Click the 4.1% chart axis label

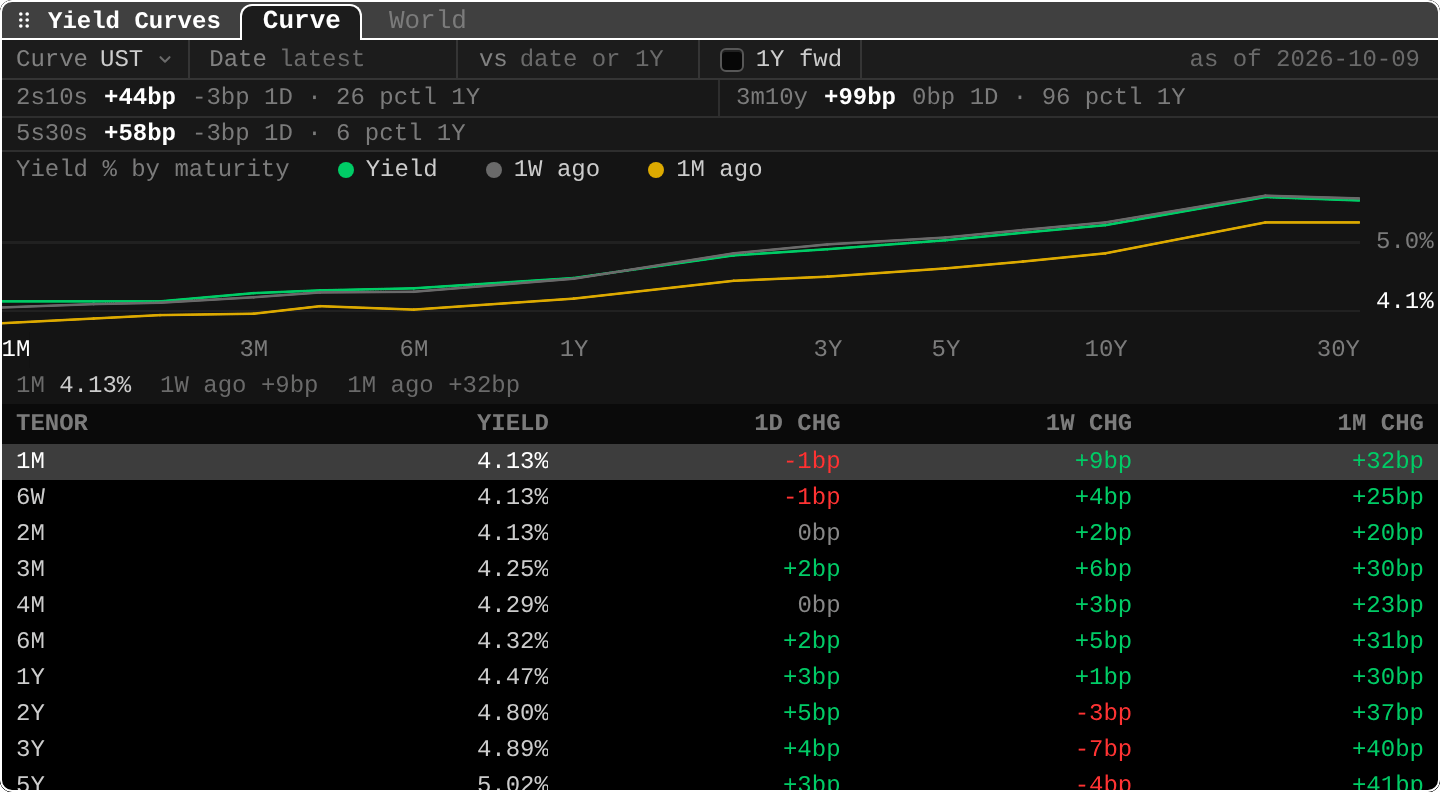pyautogui.click(x=1405, y=301)
